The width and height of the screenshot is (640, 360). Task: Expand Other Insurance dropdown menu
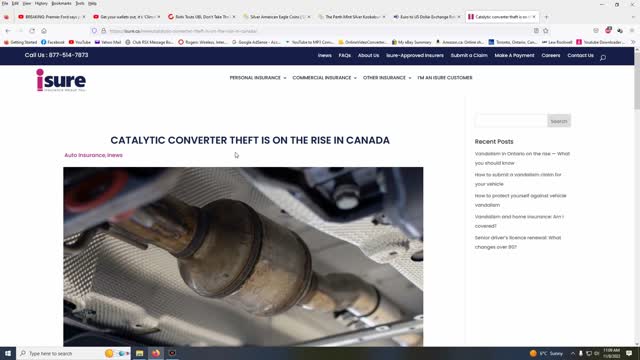[x=387, y=78]
